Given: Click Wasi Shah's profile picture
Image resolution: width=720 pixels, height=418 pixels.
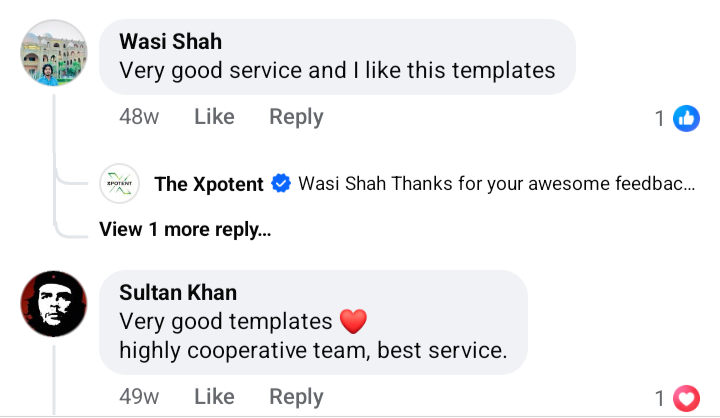Looking at the screenshot, I should 53,53.
